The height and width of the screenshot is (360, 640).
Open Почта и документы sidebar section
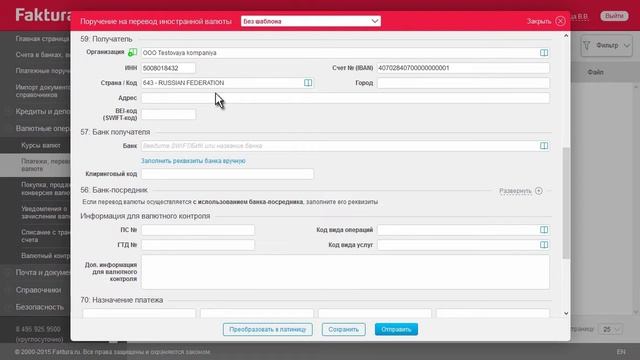(x=43, y=272)
